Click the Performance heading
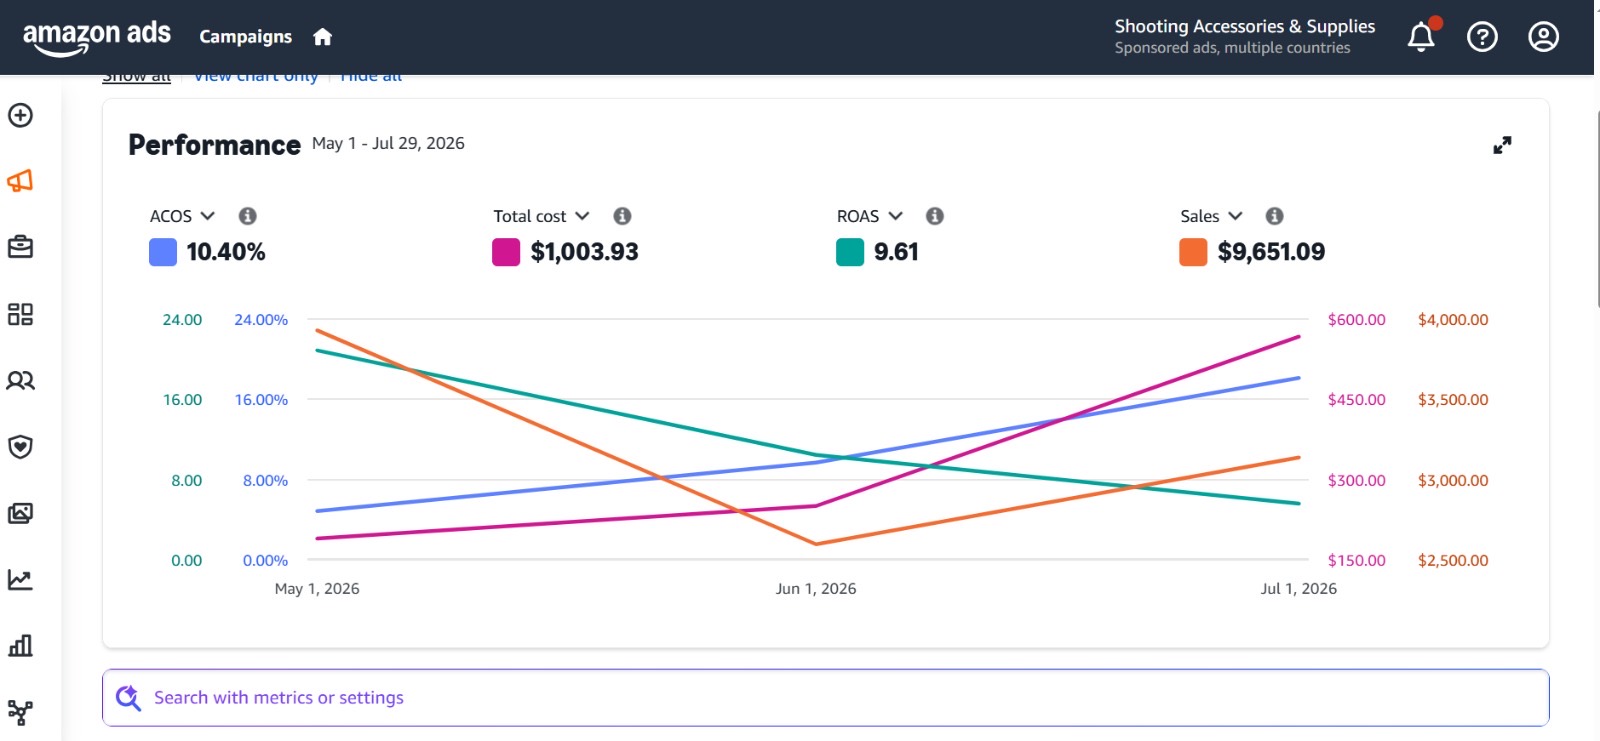The height and width of the screenshot is (741, 1600). pos(214,145)
